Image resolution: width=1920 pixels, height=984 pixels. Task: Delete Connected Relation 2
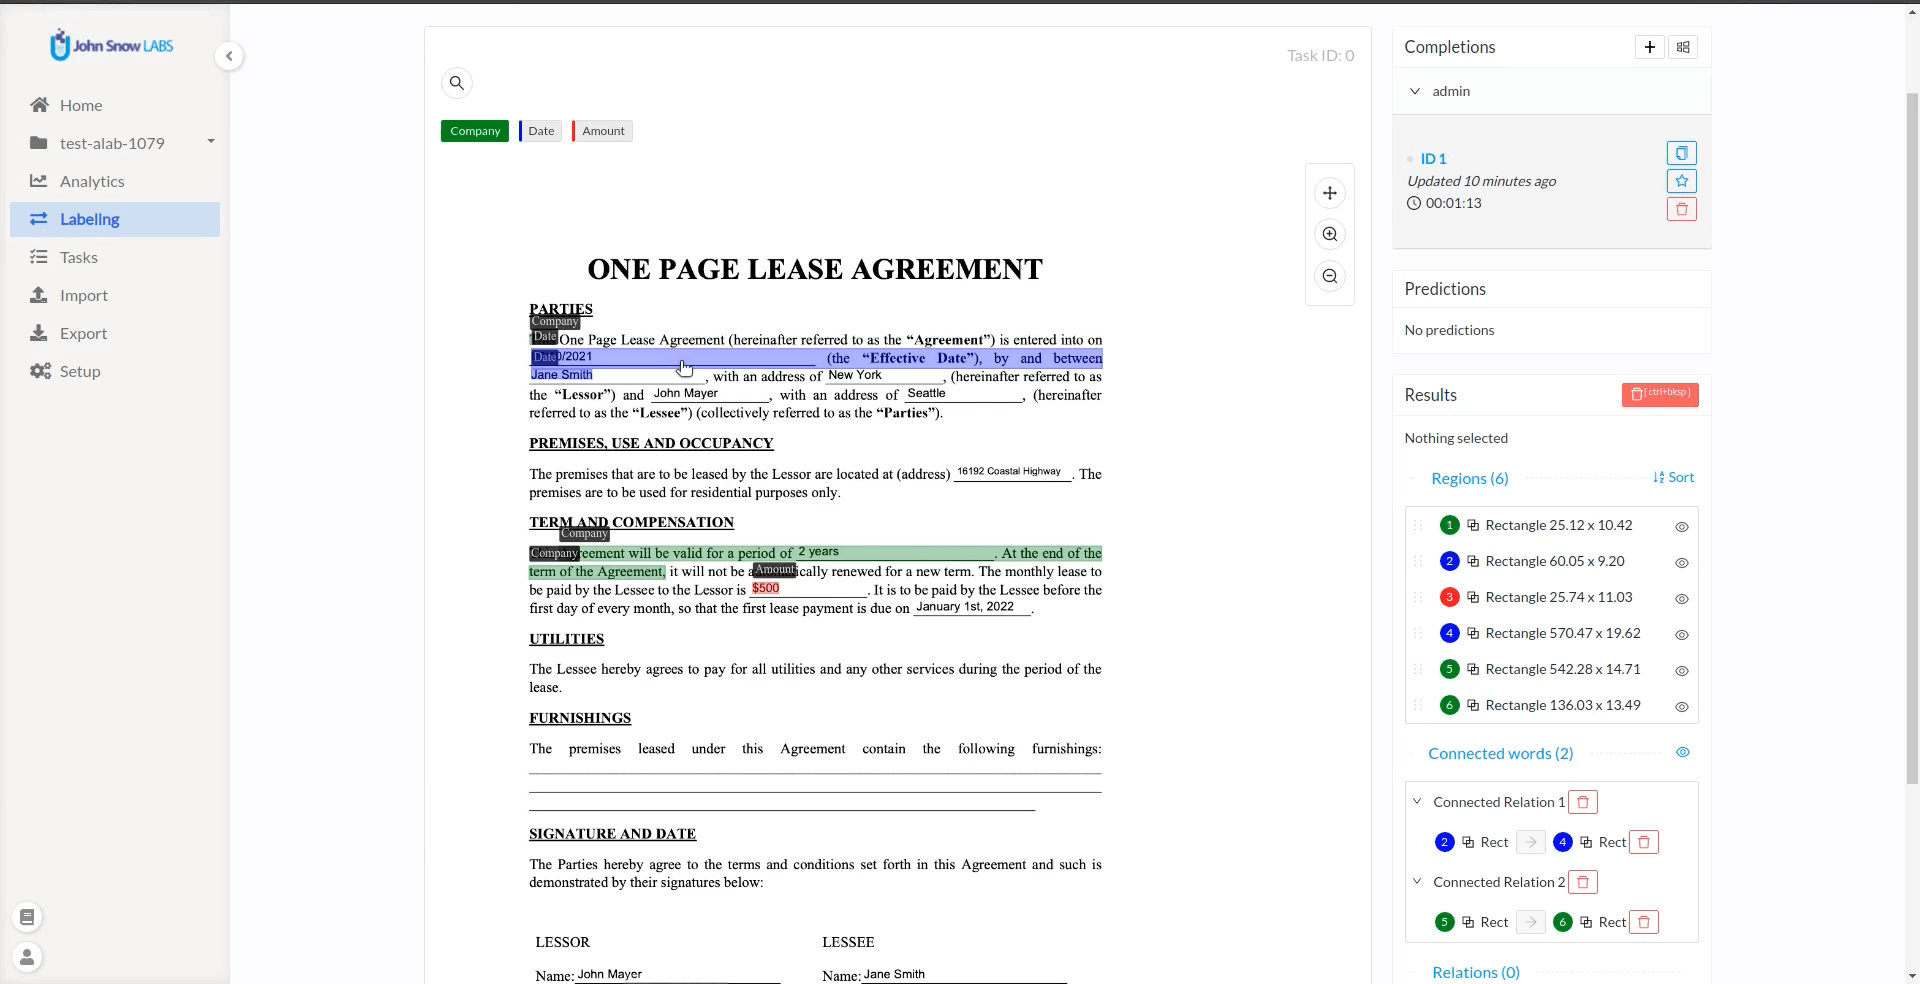click(x=1583, y=882)
